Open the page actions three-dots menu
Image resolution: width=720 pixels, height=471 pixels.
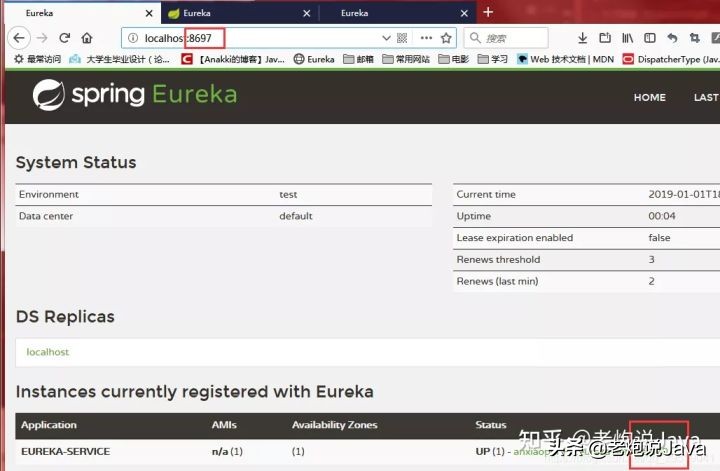(426, 38)
